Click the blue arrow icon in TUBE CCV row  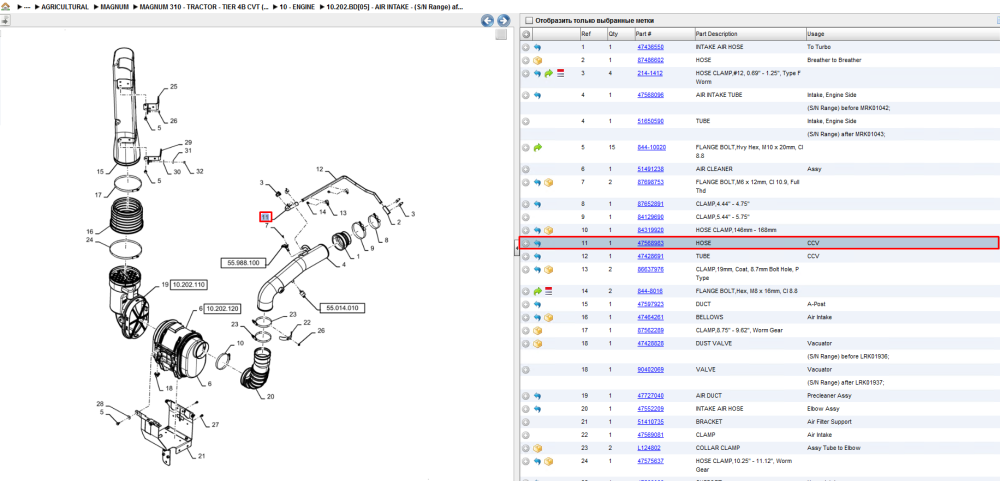click(x=537, y=256)
